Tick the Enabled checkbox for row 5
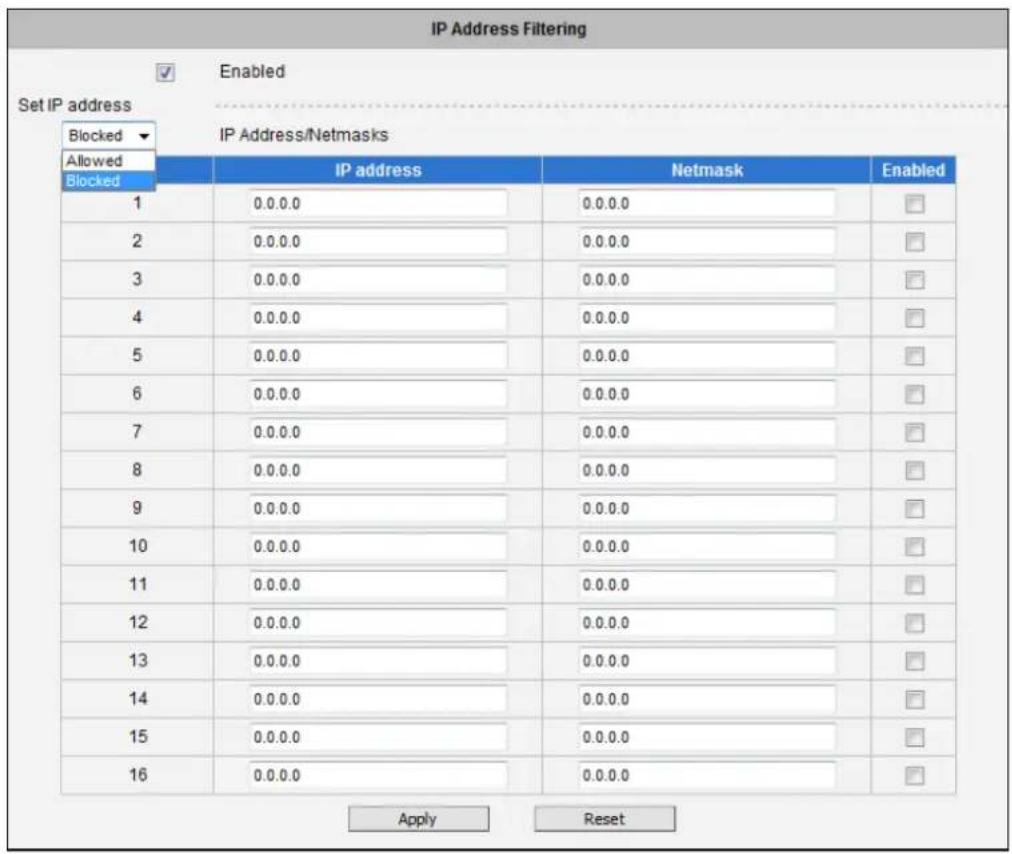This screenshot has width=1012, height=854. [x=914, y=356]
